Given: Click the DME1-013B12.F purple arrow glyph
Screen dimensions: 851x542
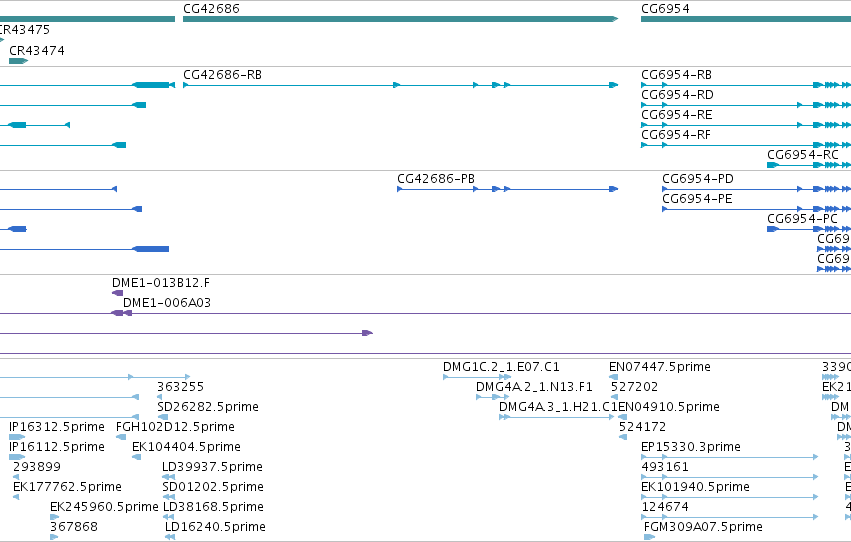Looking at the screenshot, I should (117, 293).
